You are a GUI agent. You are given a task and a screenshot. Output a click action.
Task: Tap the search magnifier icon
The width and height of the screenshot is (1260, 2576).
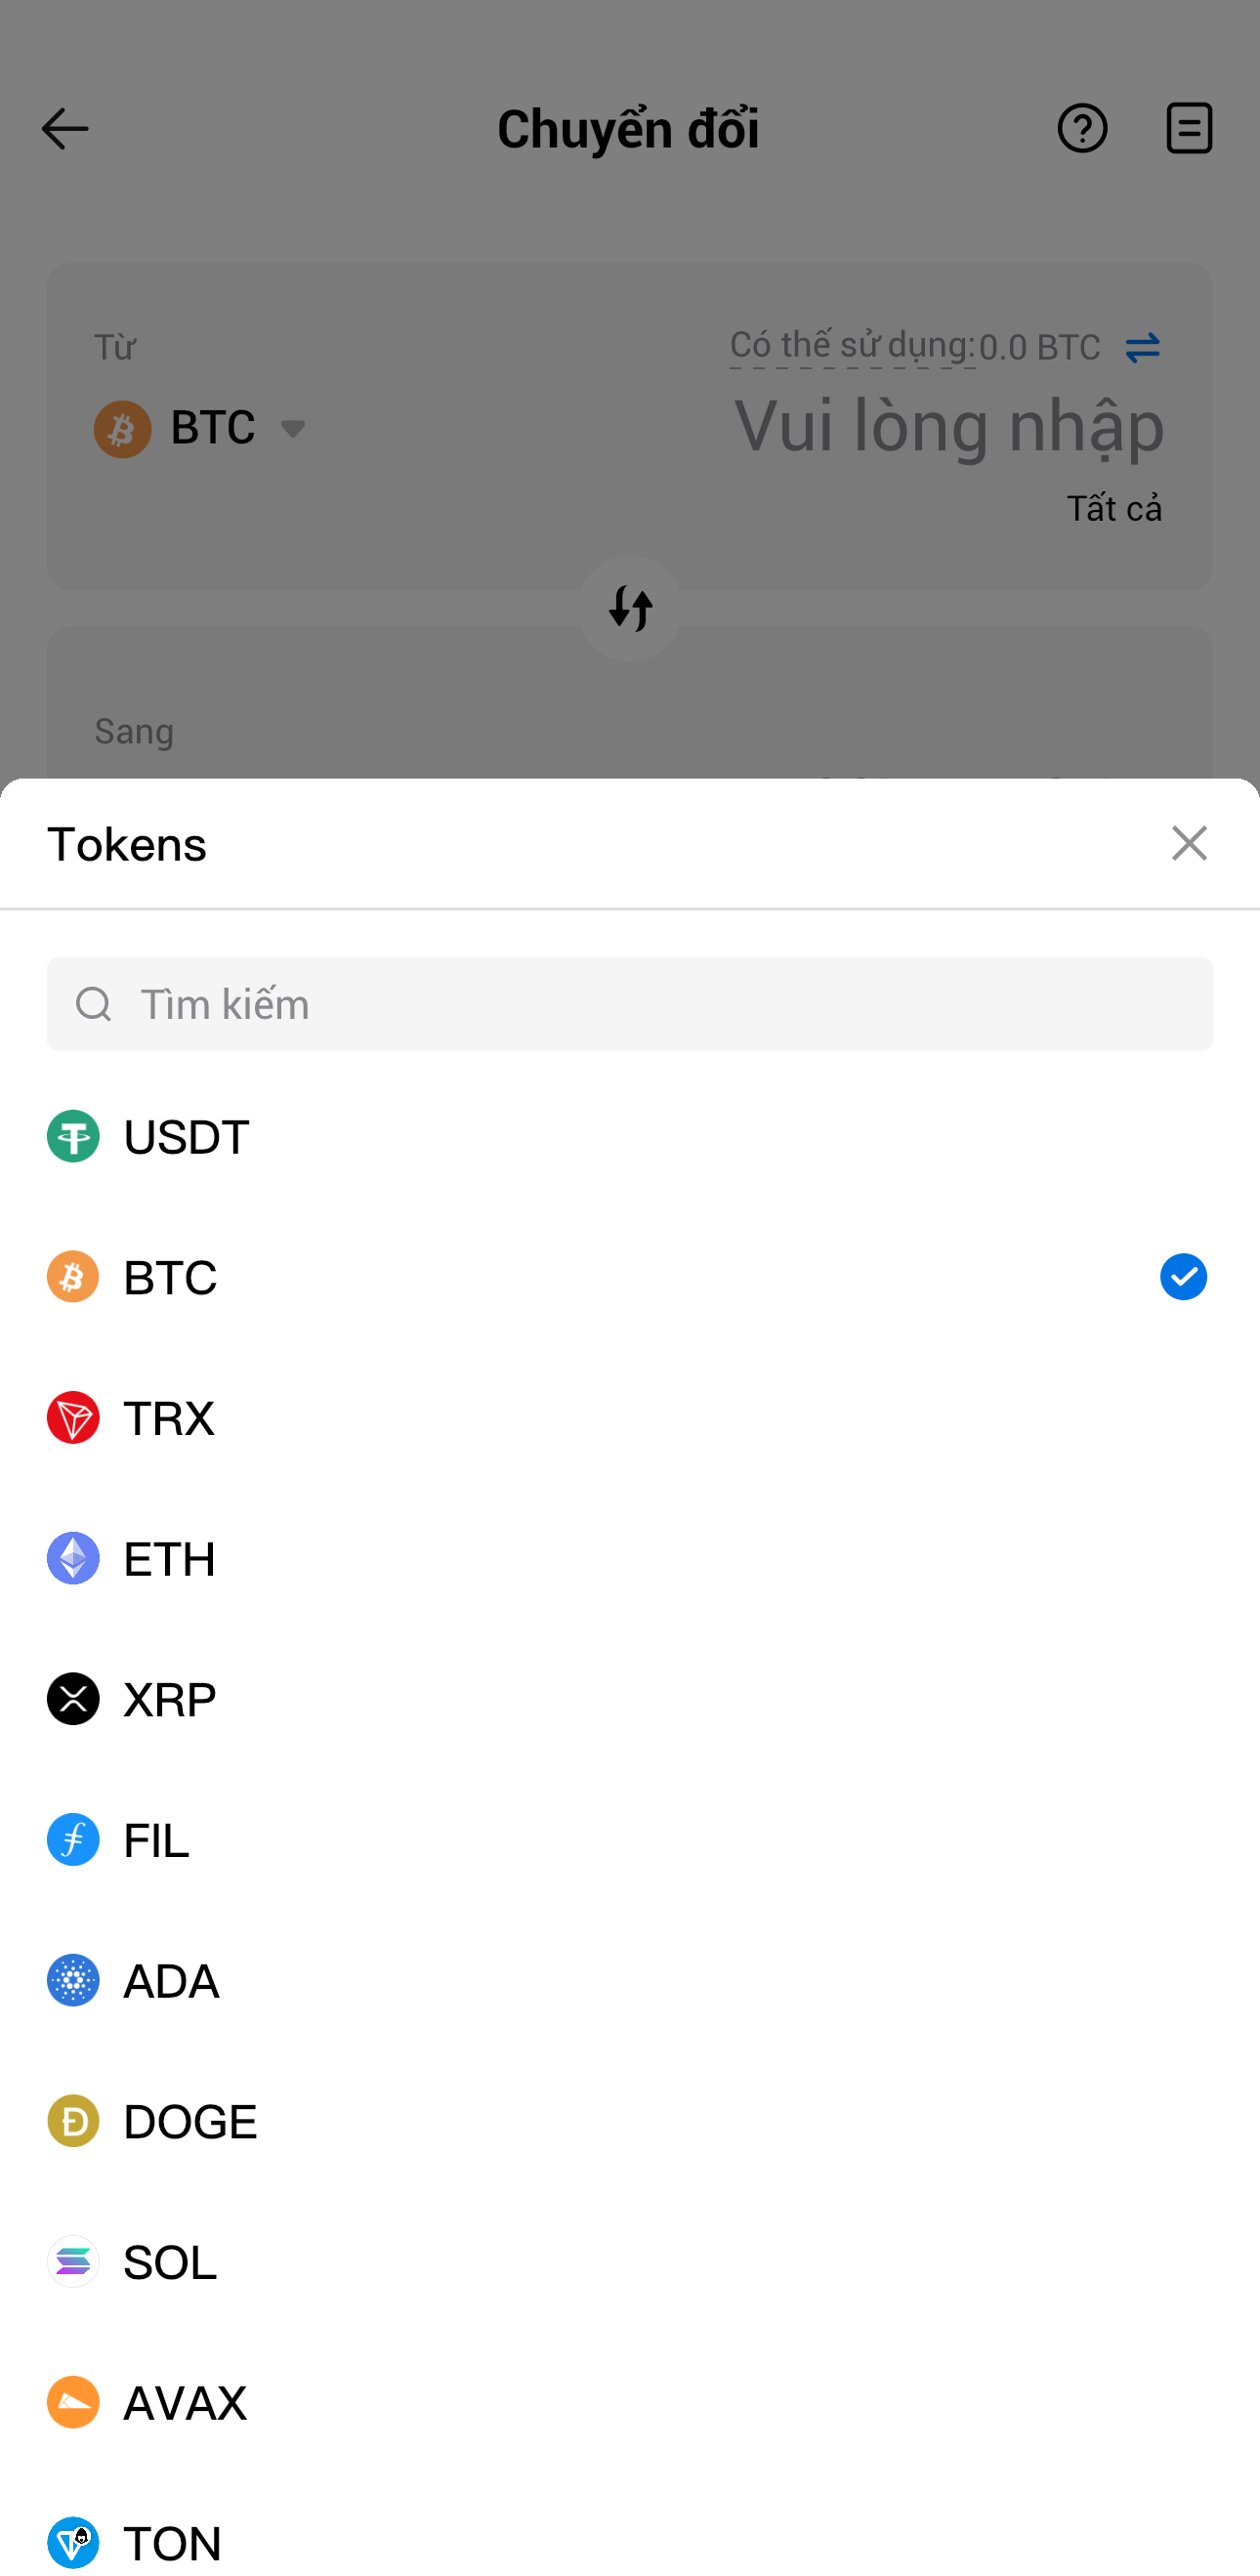(x=94, y=1004)
